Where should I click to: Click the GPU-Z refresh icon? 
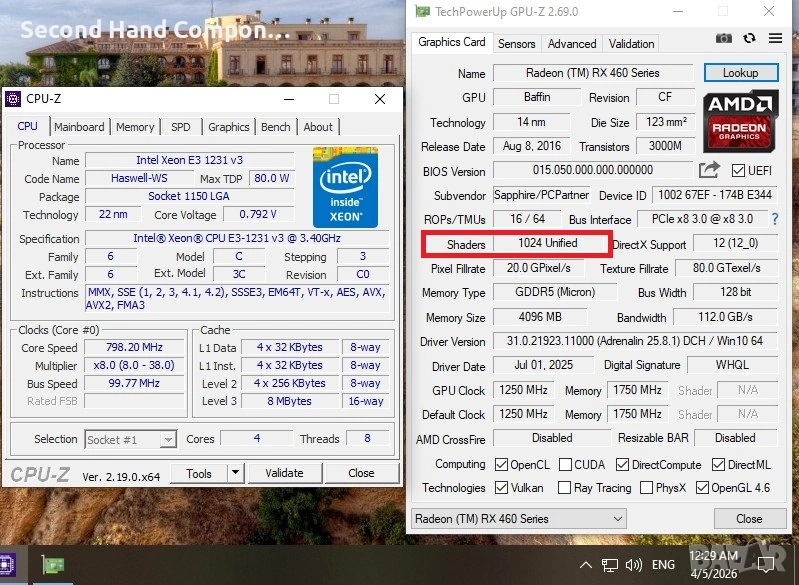point(749,38)
